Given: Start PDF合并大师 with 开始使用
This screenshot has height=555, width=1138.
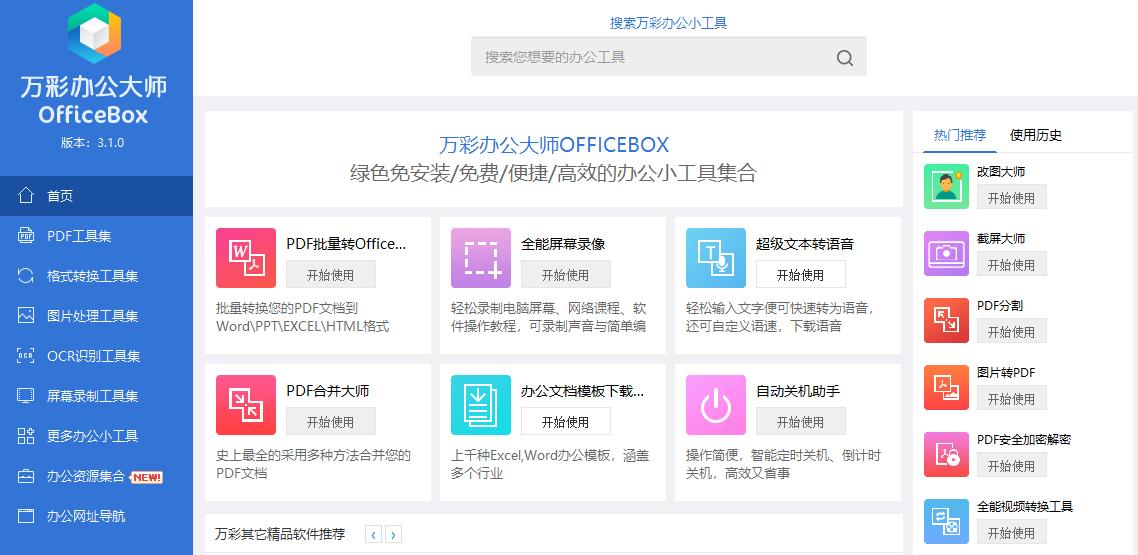Looking at the screenshot, I should pyautogui.click(x=331, y=422).
